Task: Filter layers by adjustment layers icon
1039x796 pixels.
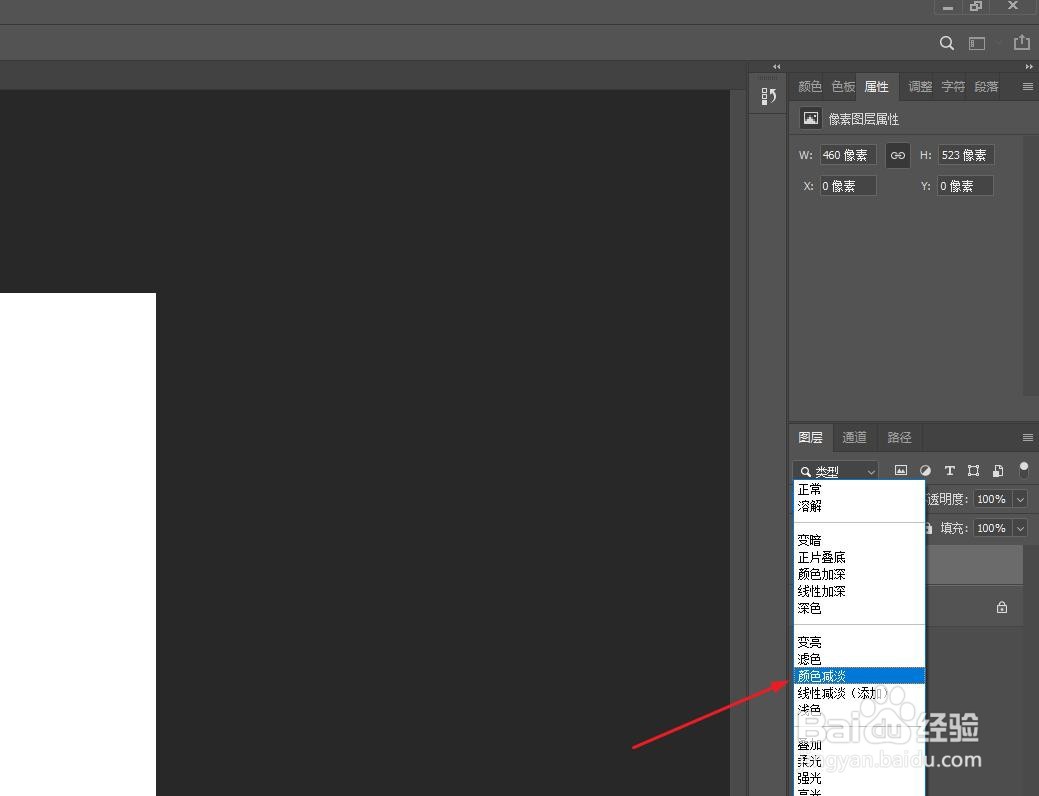Action: click(x=925, y=471)
